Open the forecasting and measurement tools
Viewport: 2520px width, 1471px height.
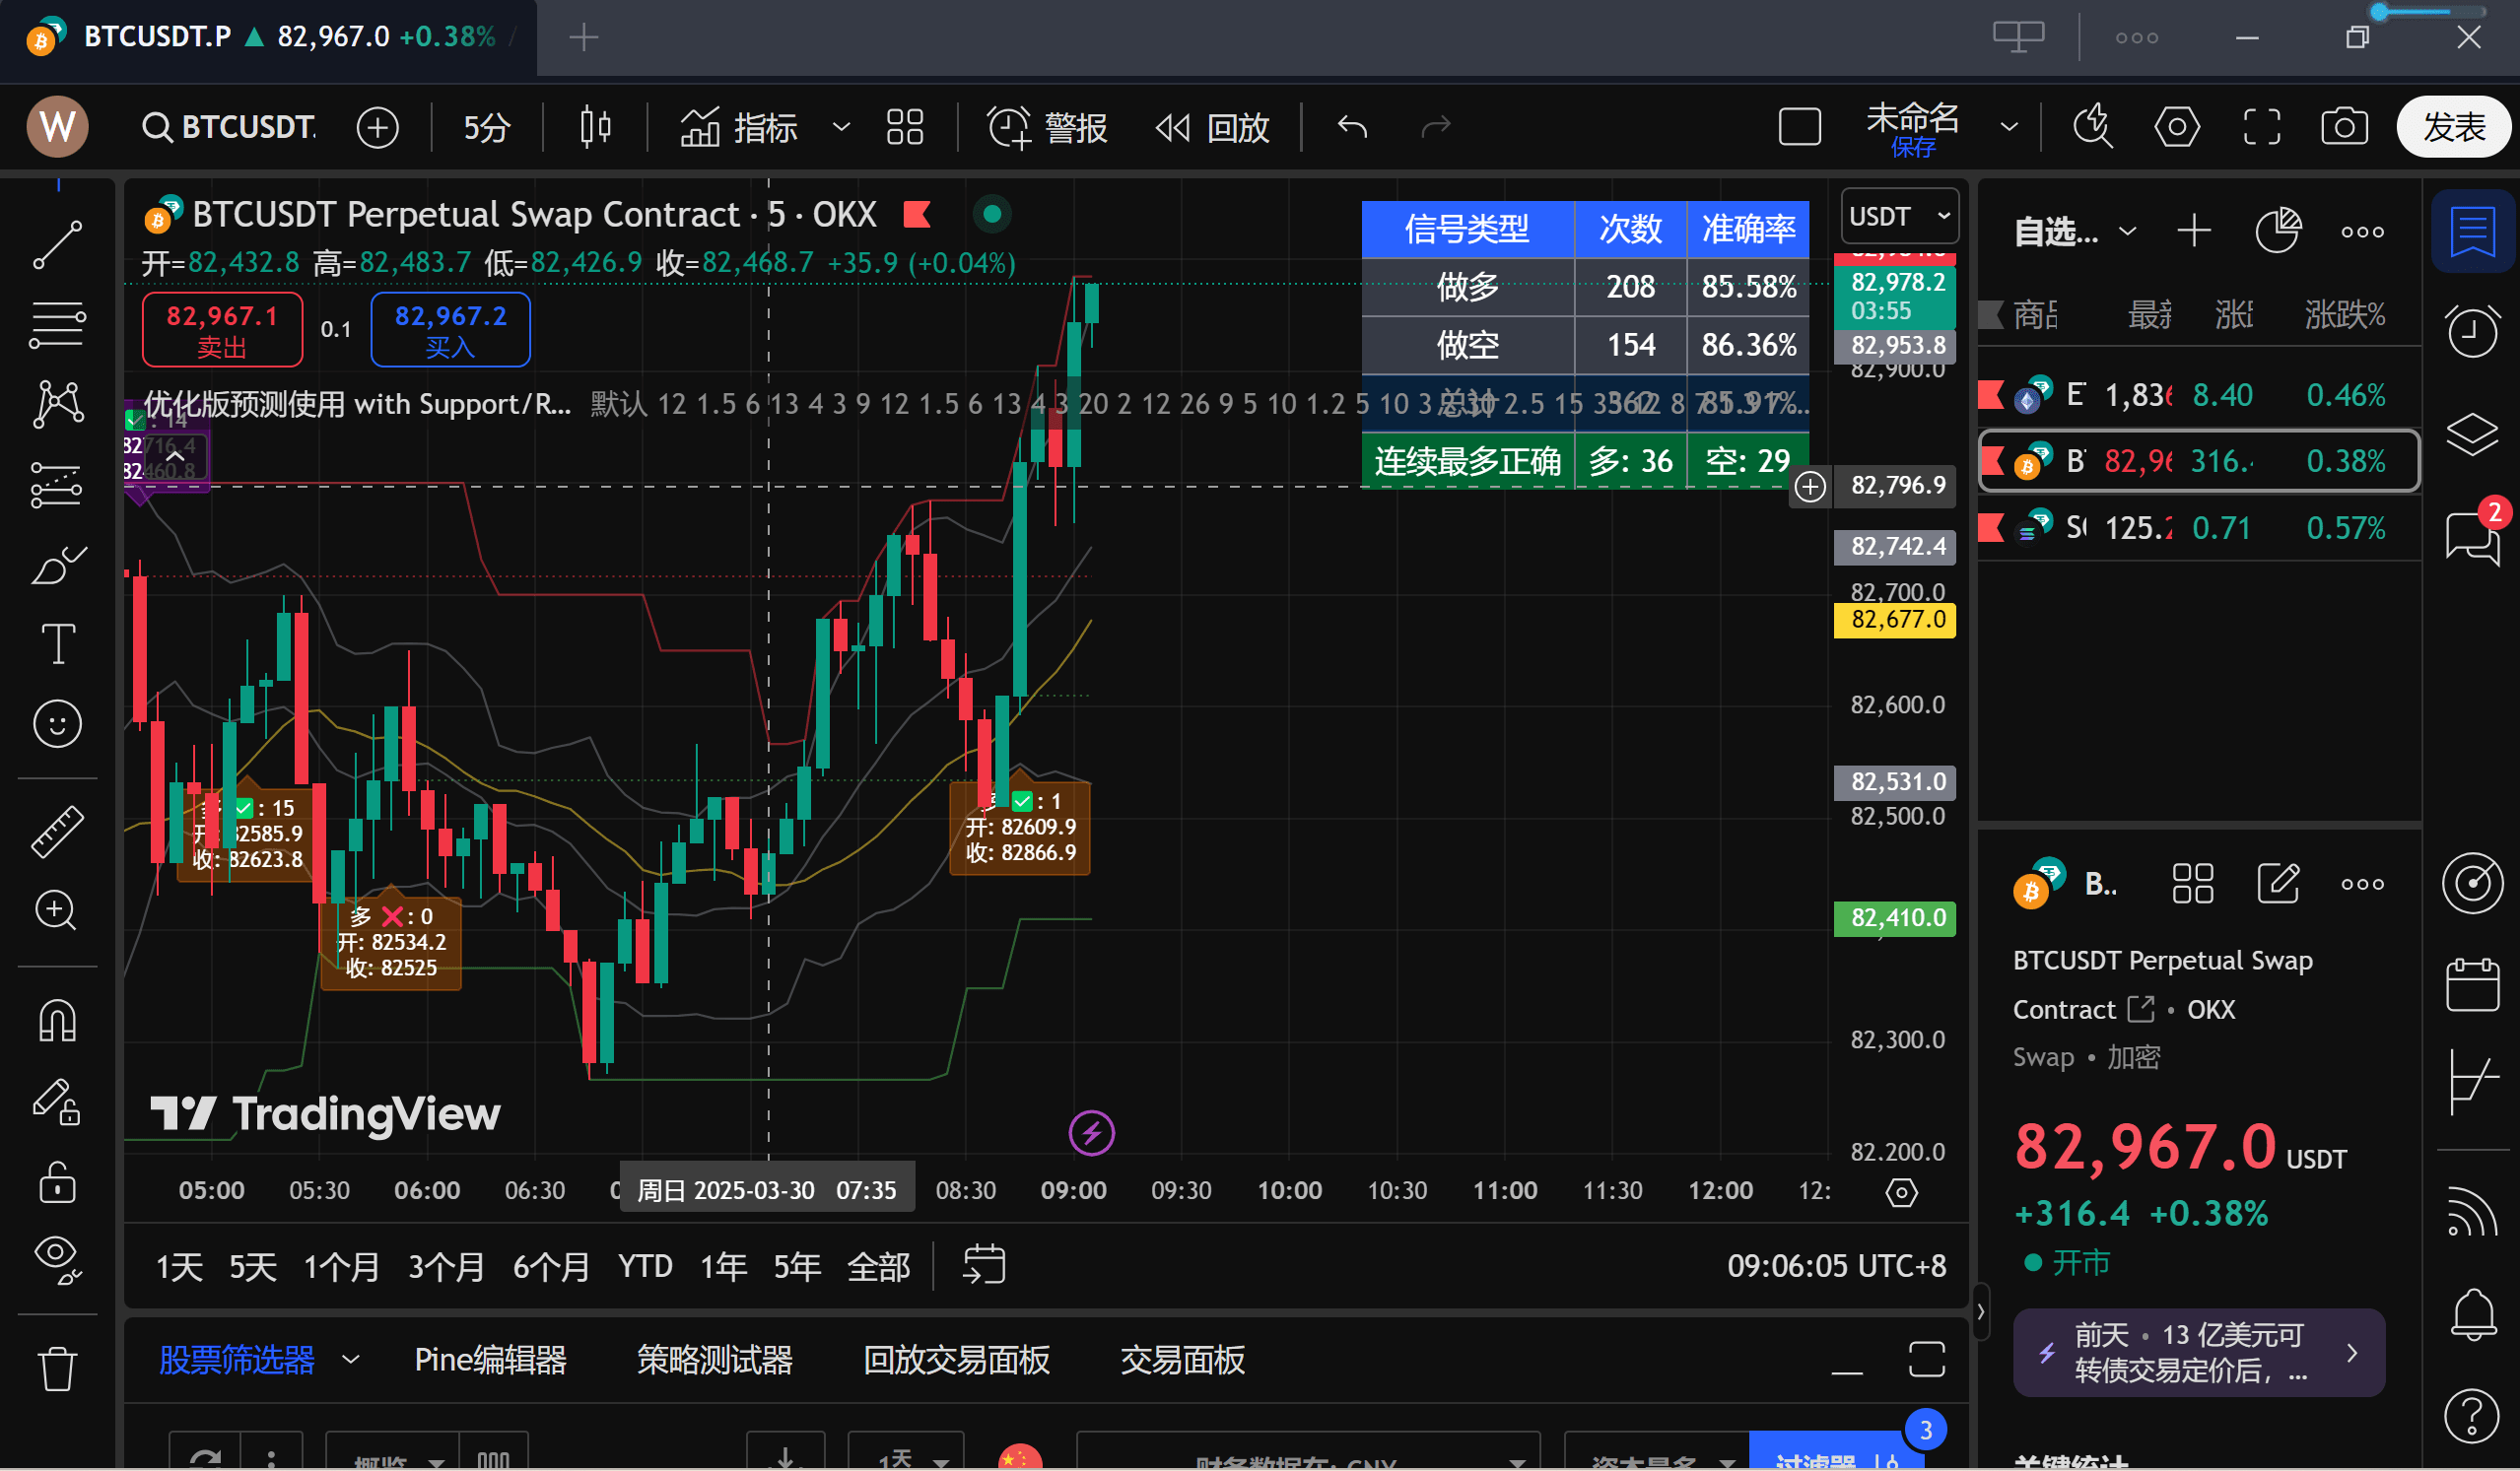[x=57, y=485]
